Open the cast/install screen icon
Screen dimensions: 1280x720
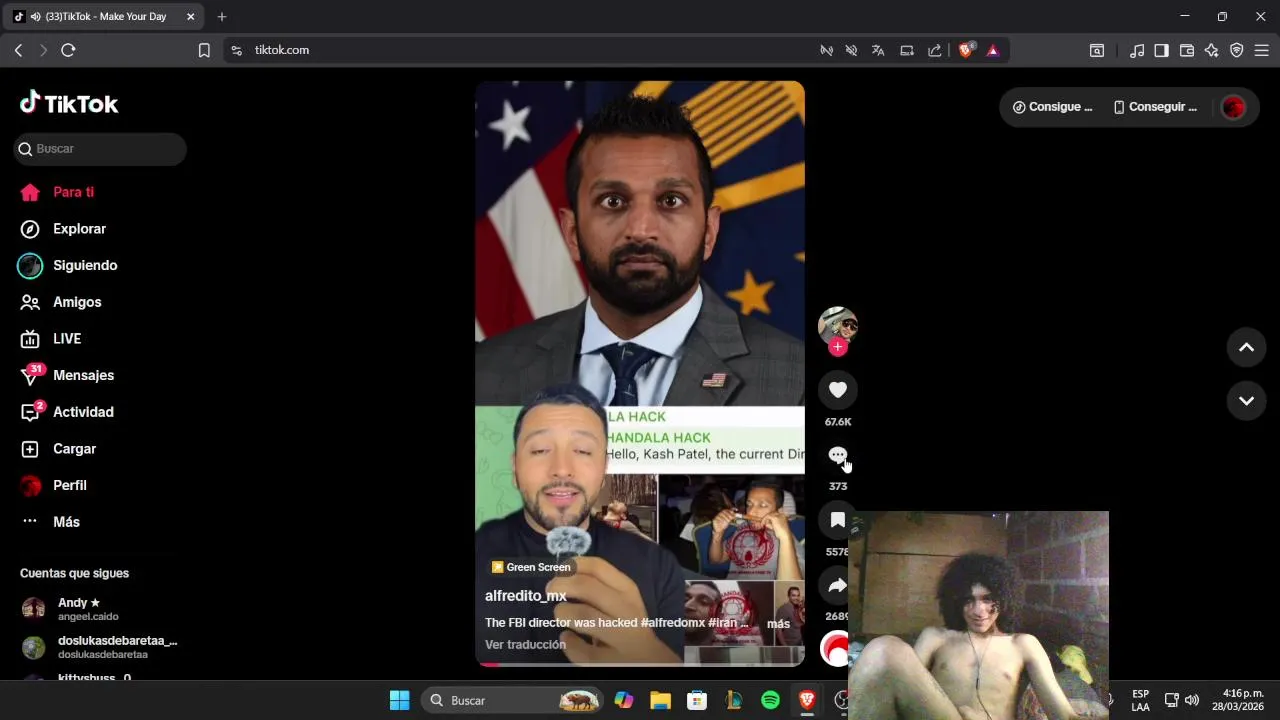(x=907, y=50)
